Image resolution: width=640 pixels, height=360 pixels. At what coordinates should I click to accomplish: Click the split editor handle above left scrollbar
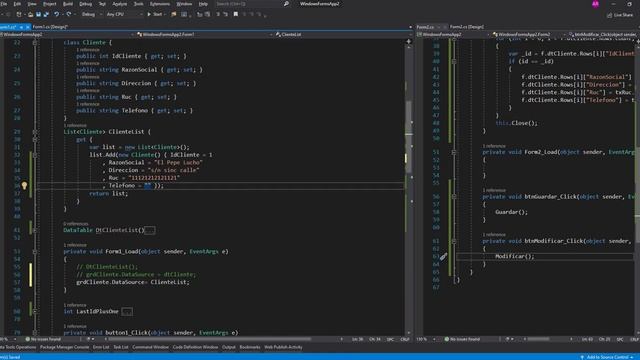(409, 42)
